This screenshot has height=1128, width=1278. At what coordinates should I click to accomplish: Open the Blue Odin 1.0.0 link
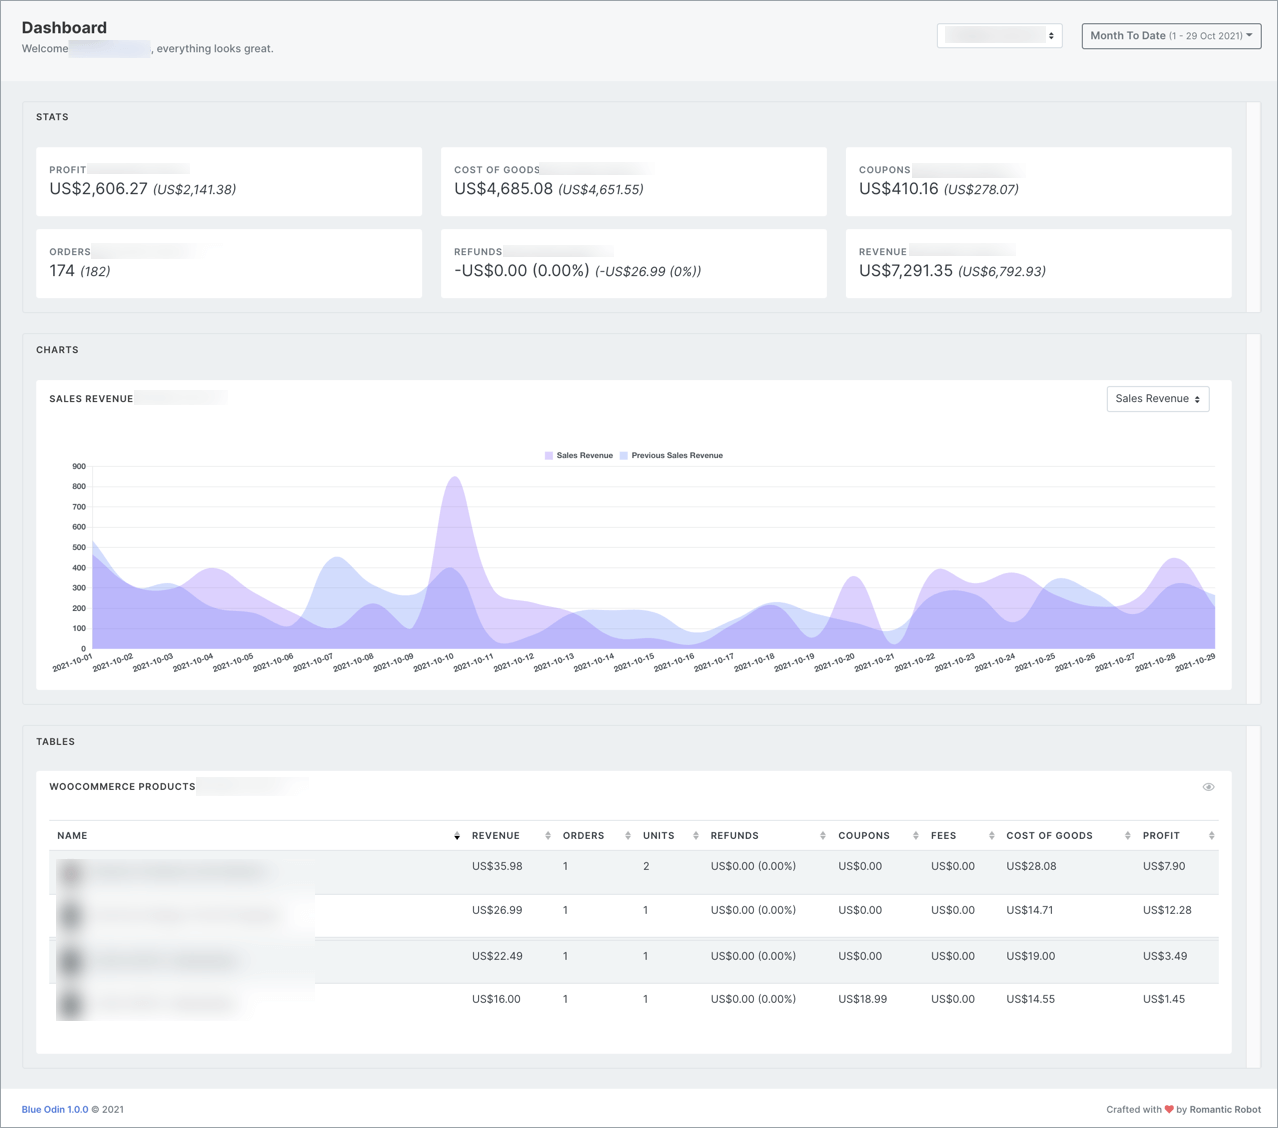click(x=55, y=1109)
